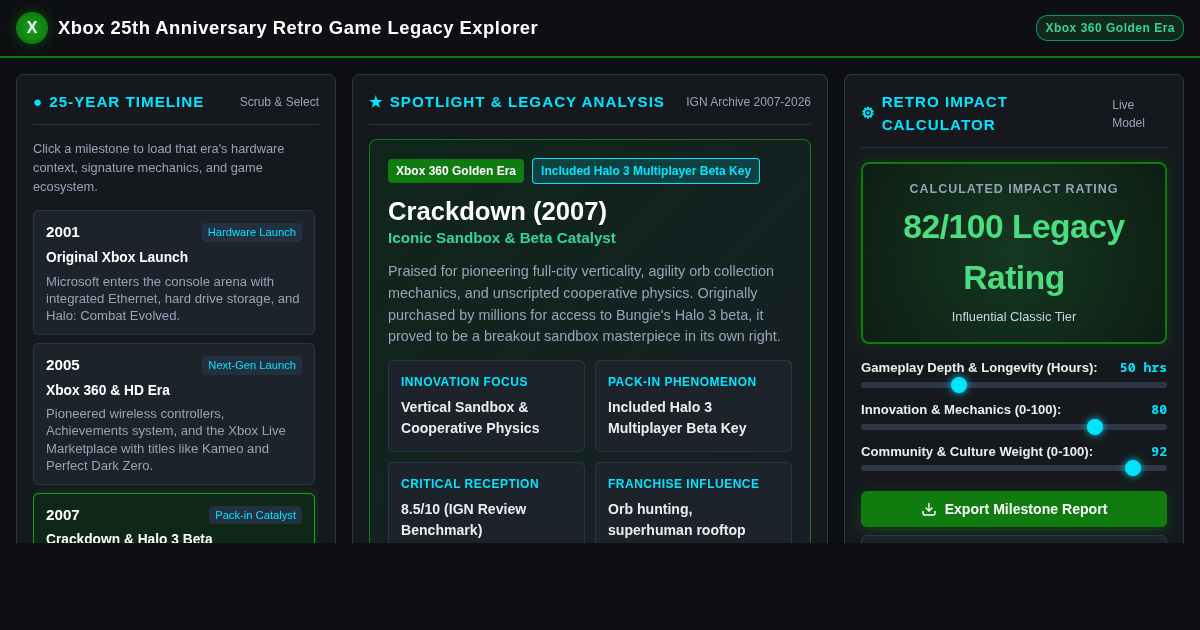Click the Calculated Impact Rating heading
1200x630 pixels.
[x=1014, y=189]
